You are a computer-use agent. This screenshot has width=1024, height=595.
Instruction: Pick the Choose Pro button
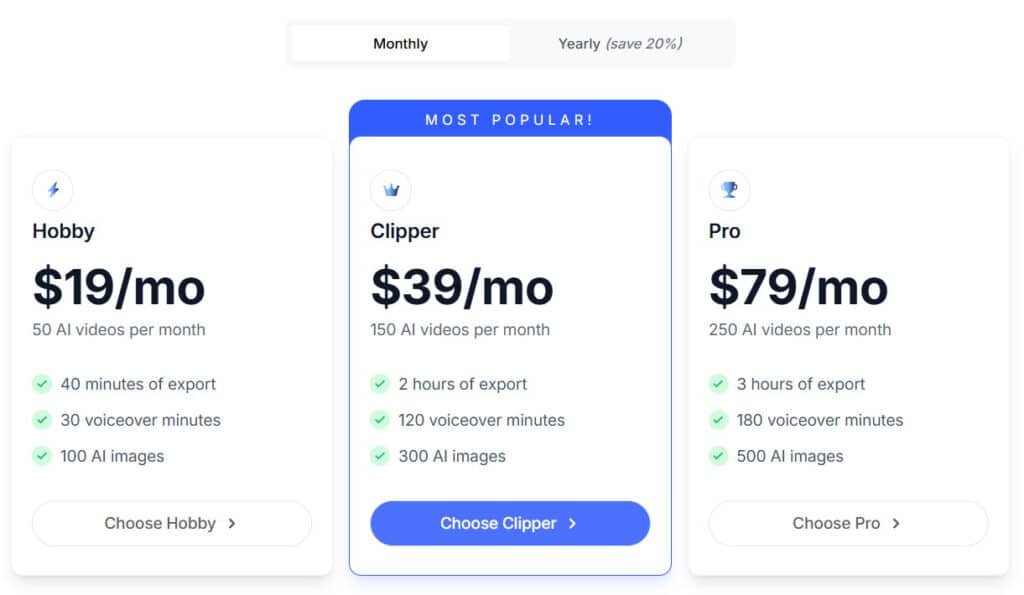pos(848,523)
